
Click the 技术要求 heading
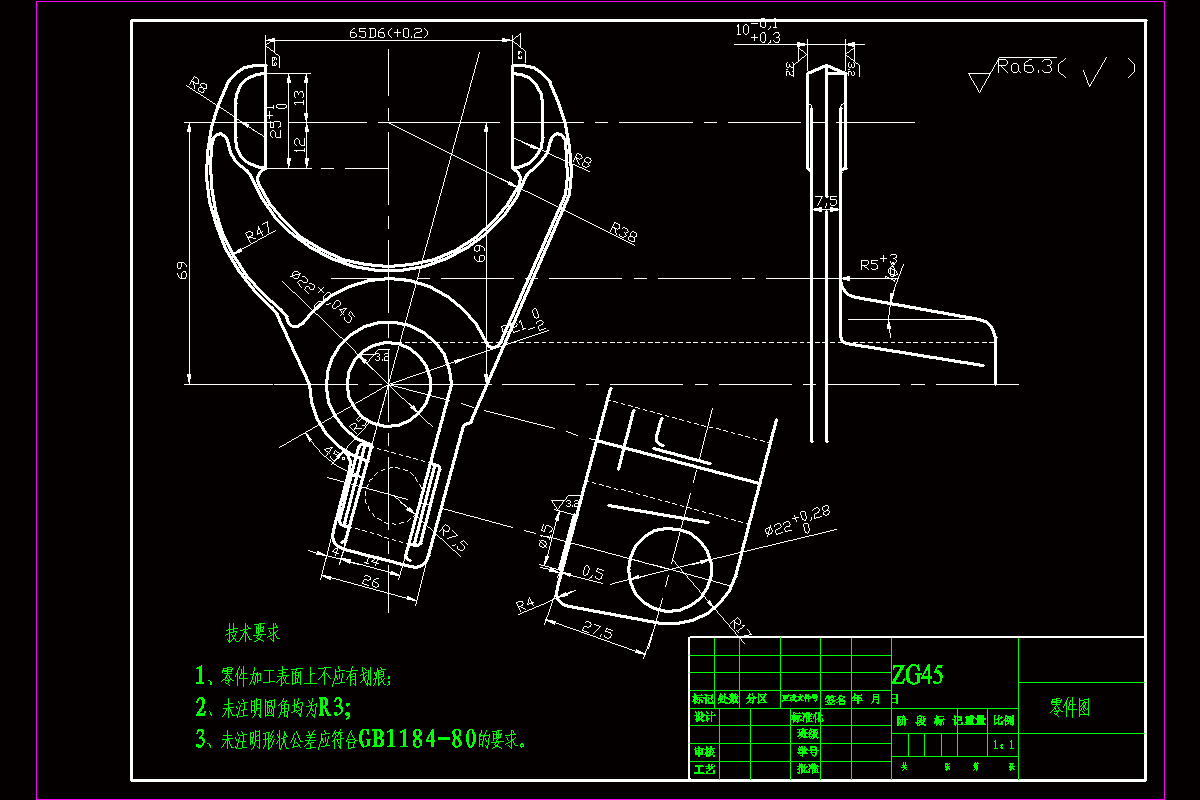tap(252, 633)
